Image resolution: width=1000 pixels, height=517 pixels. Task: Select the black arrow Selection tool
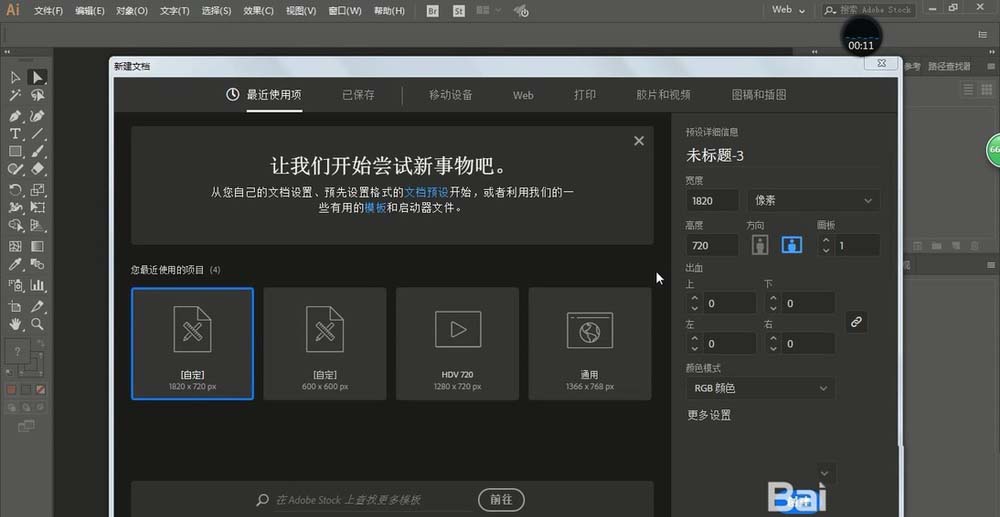(15, 77)
